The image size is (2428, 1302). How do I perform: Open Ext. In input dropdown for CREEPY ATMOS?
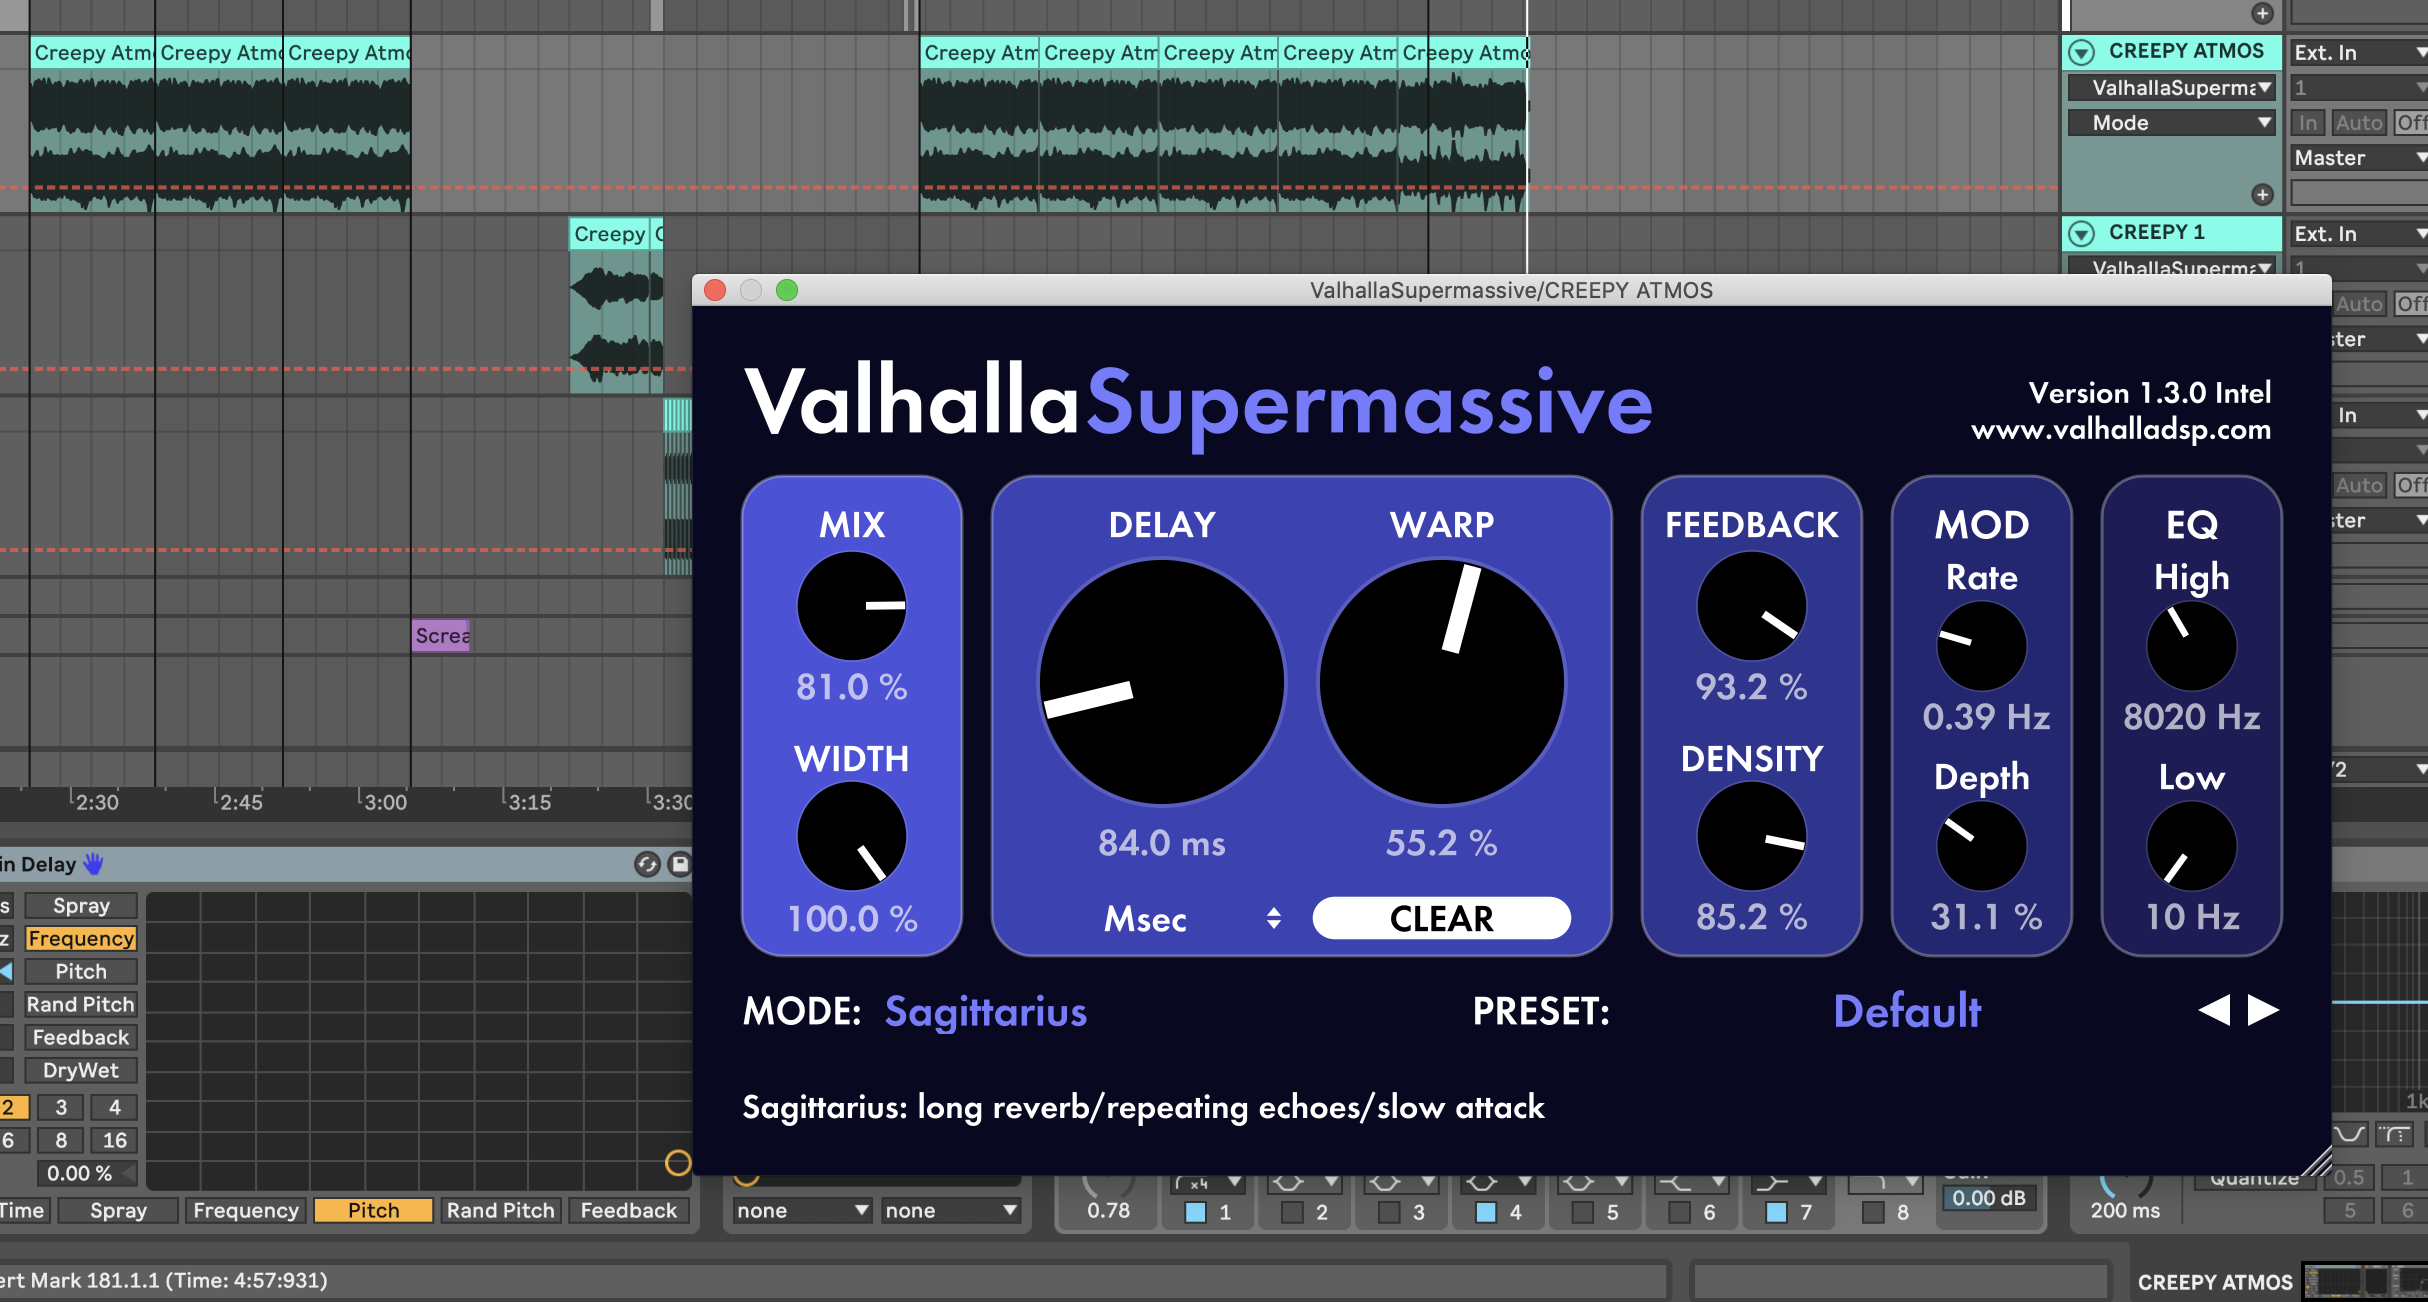point(2360,52)
